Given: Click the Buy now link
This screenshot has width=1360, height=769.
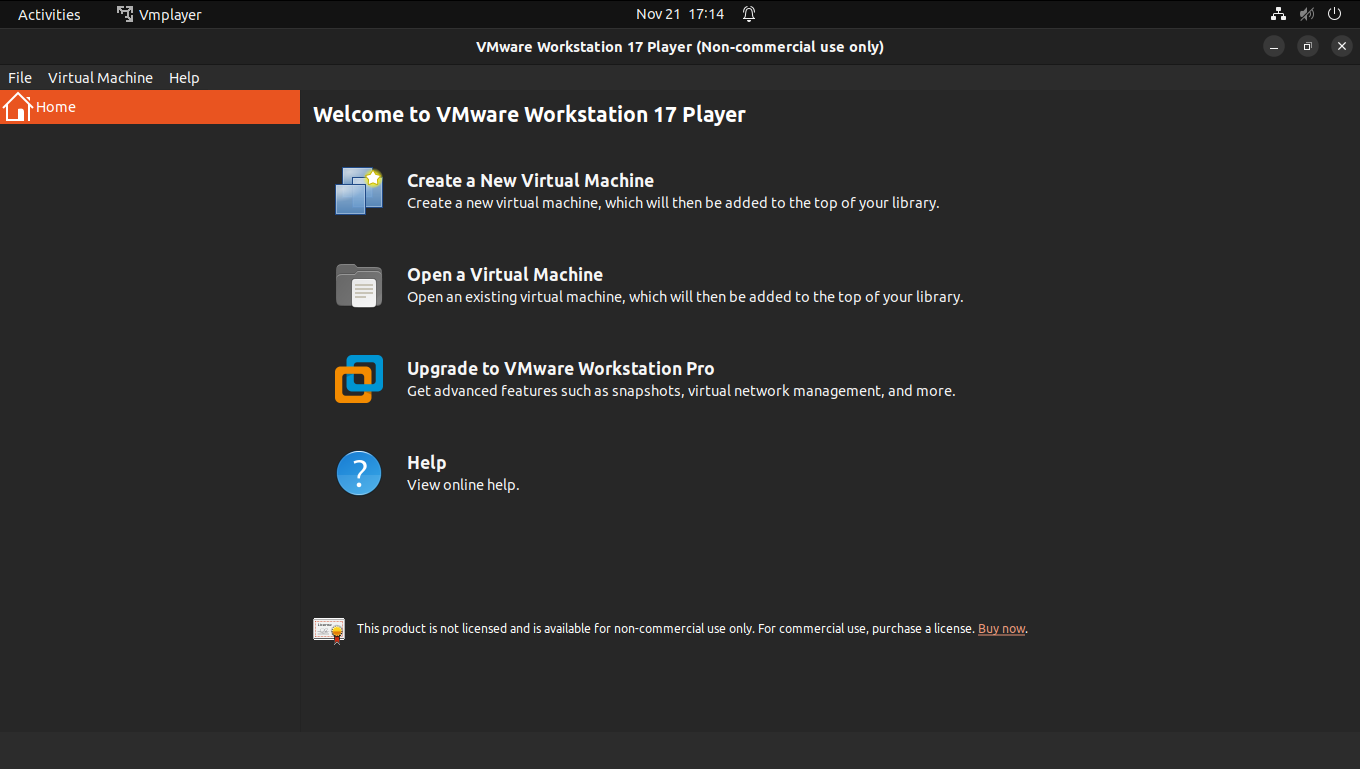Looking at the screenshot, I should point(1001,628).
